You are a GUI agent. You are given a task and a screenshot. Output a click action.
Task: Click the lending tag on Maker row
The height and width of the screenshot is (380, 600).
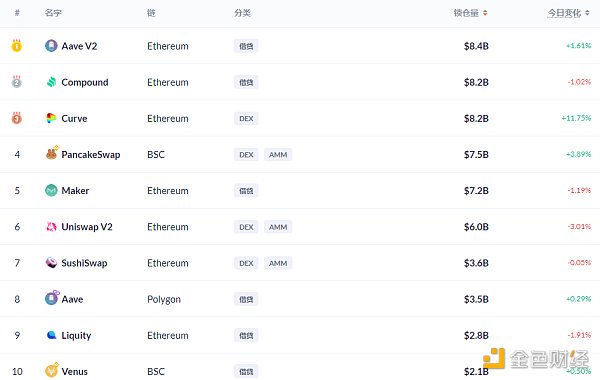tap(246, 191)
